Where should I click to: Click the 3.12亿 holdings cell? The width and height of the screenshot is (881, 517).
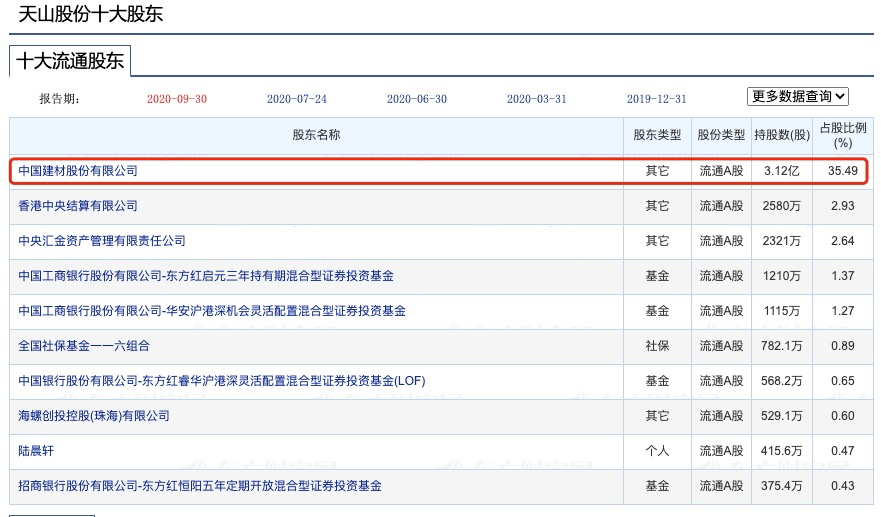tap(782, 171)
